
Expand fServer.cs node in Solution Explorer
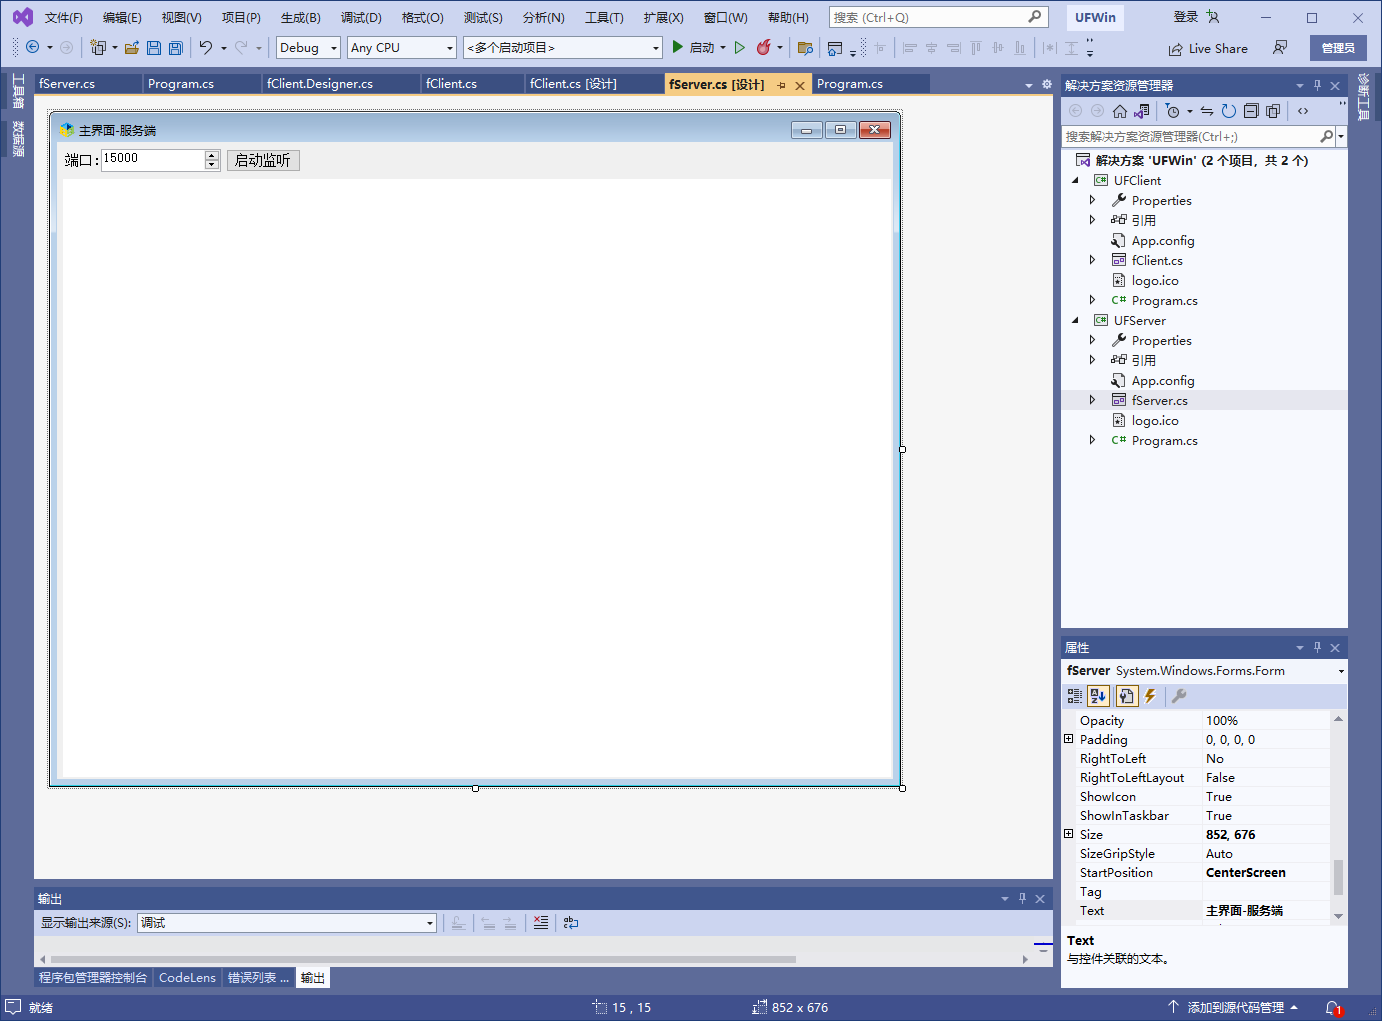pyautogui.click(x=1092, y=400)
